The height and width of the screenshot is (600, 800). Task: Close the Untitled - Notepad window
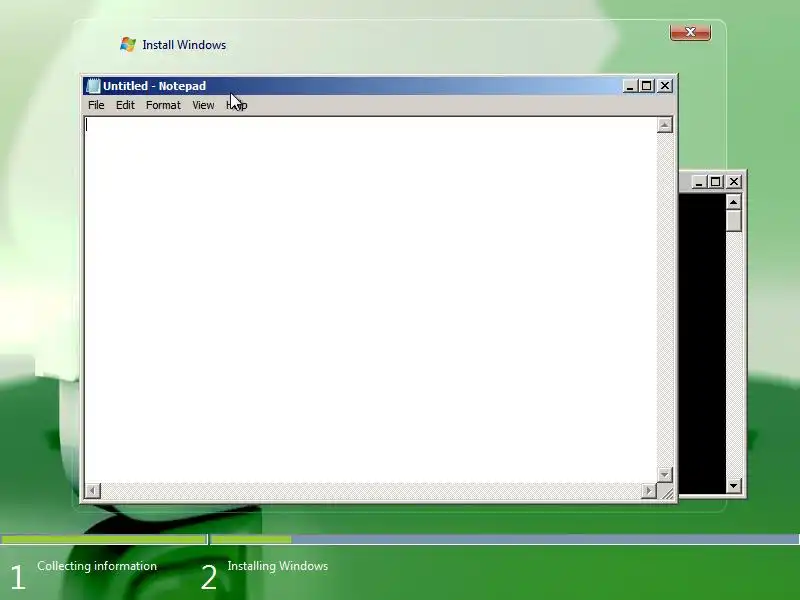665,86
